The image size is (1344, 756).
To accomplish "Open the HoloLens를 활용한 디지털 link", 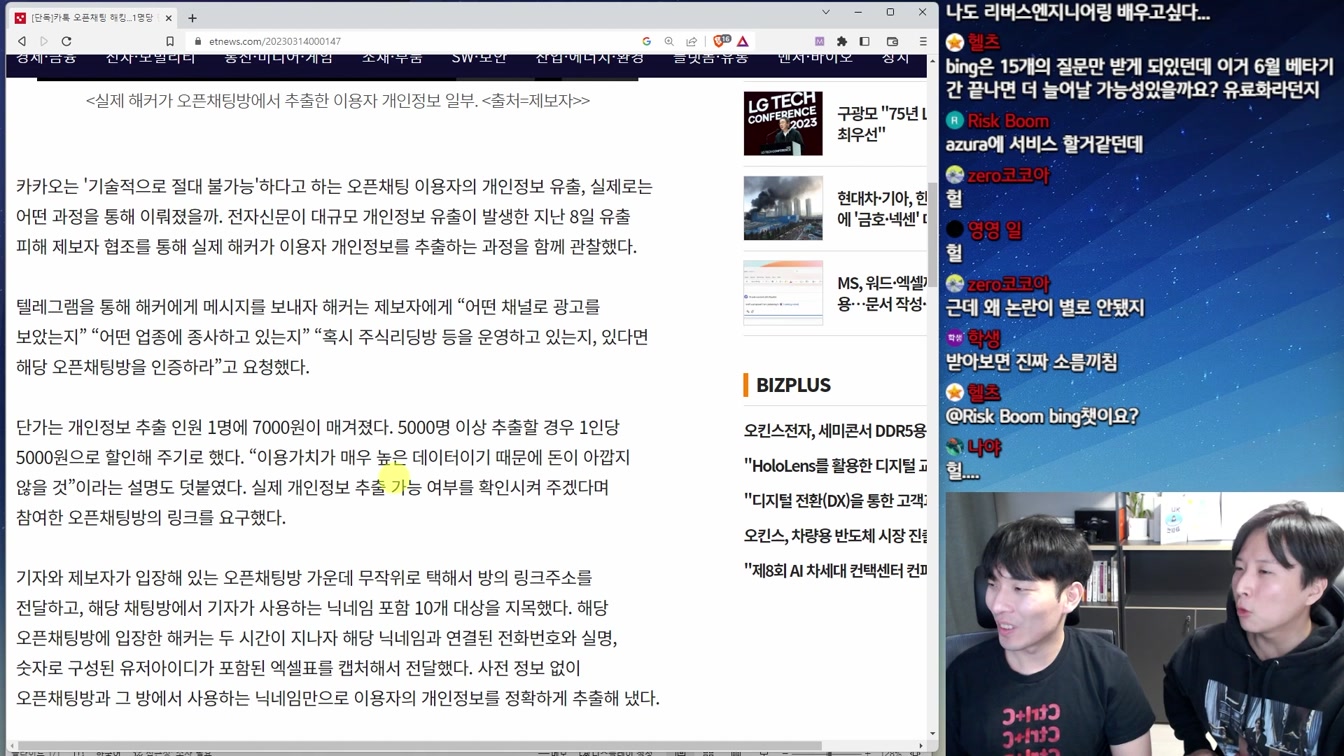I will (835, 466).
